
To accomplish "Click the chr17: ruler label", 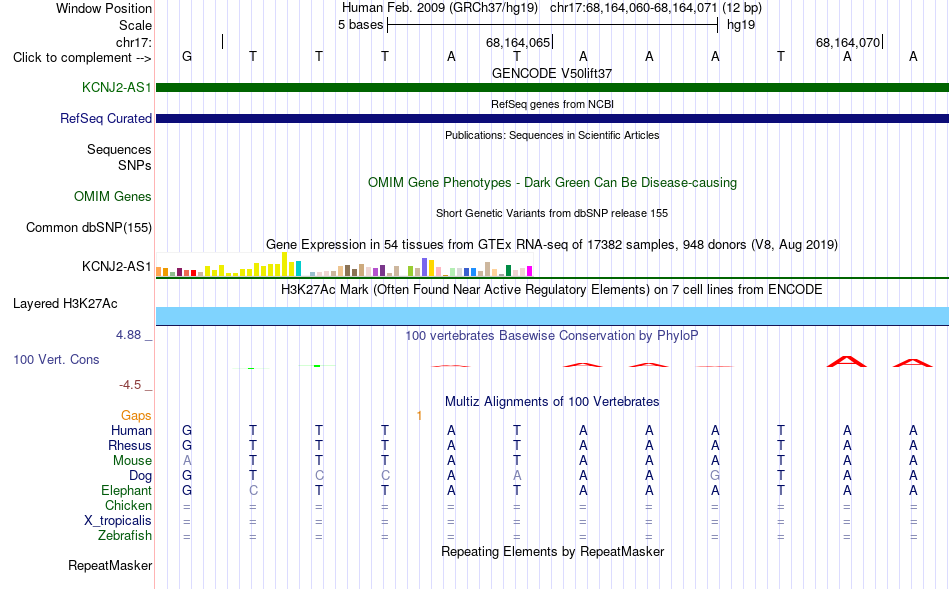I will [x=134, y=42].
